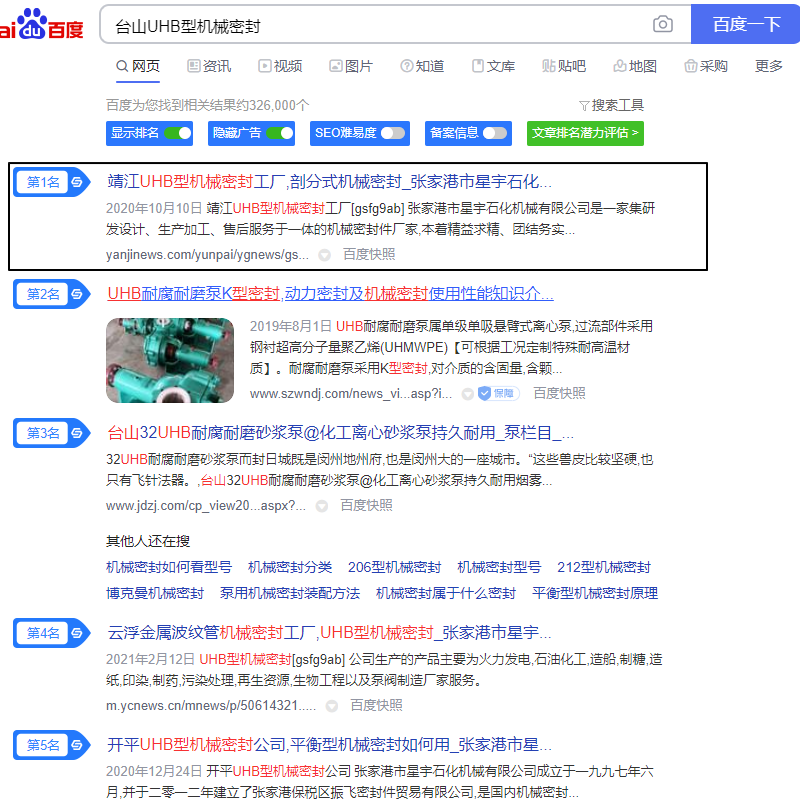Viewport: 800px width, 800px height.
Task: Click the camera image-search icon
Action: (662, 24)
